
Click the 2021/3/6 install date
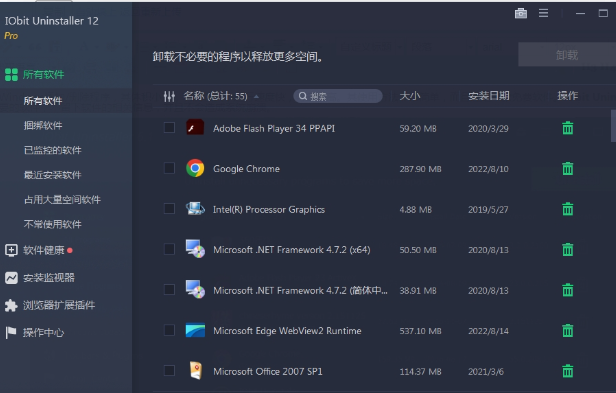(486, 371)
